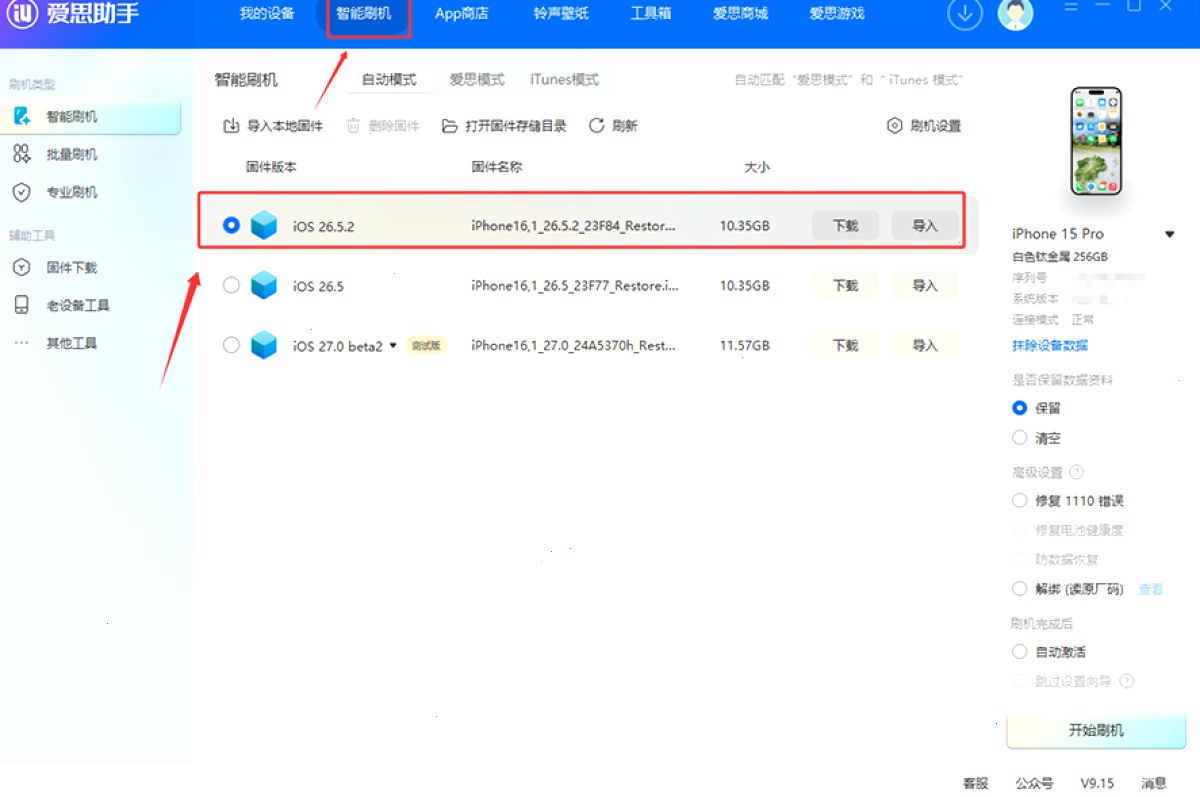This screenshot has height=797, width=1200.
Task: Toggle 修复电池健康度 option
Action: pyautogui.click(x=1020, y=530)
